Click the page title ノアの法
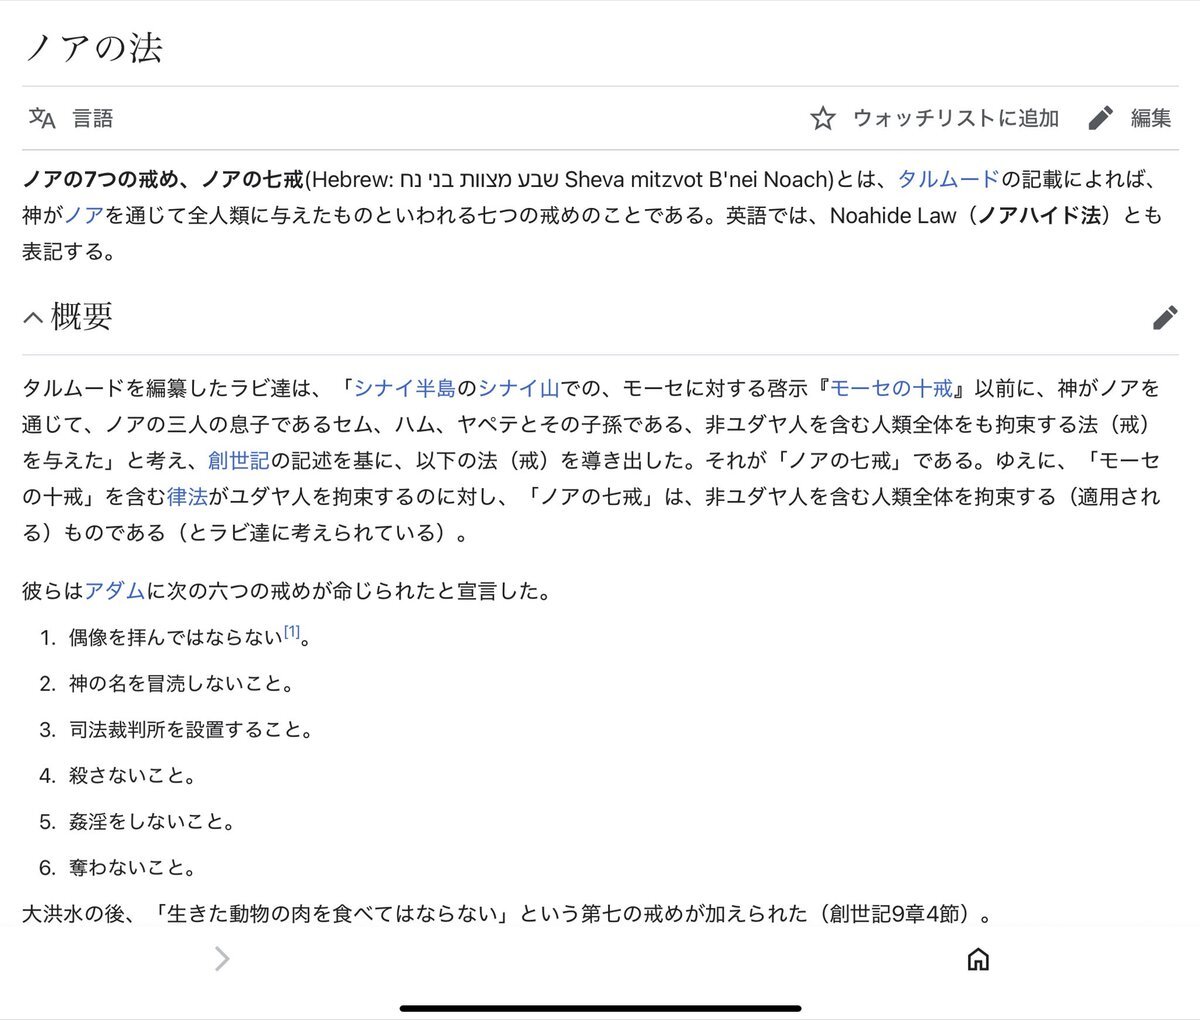The width and height of the screenshot is (1200, 1020). click(x=93, y=48)
